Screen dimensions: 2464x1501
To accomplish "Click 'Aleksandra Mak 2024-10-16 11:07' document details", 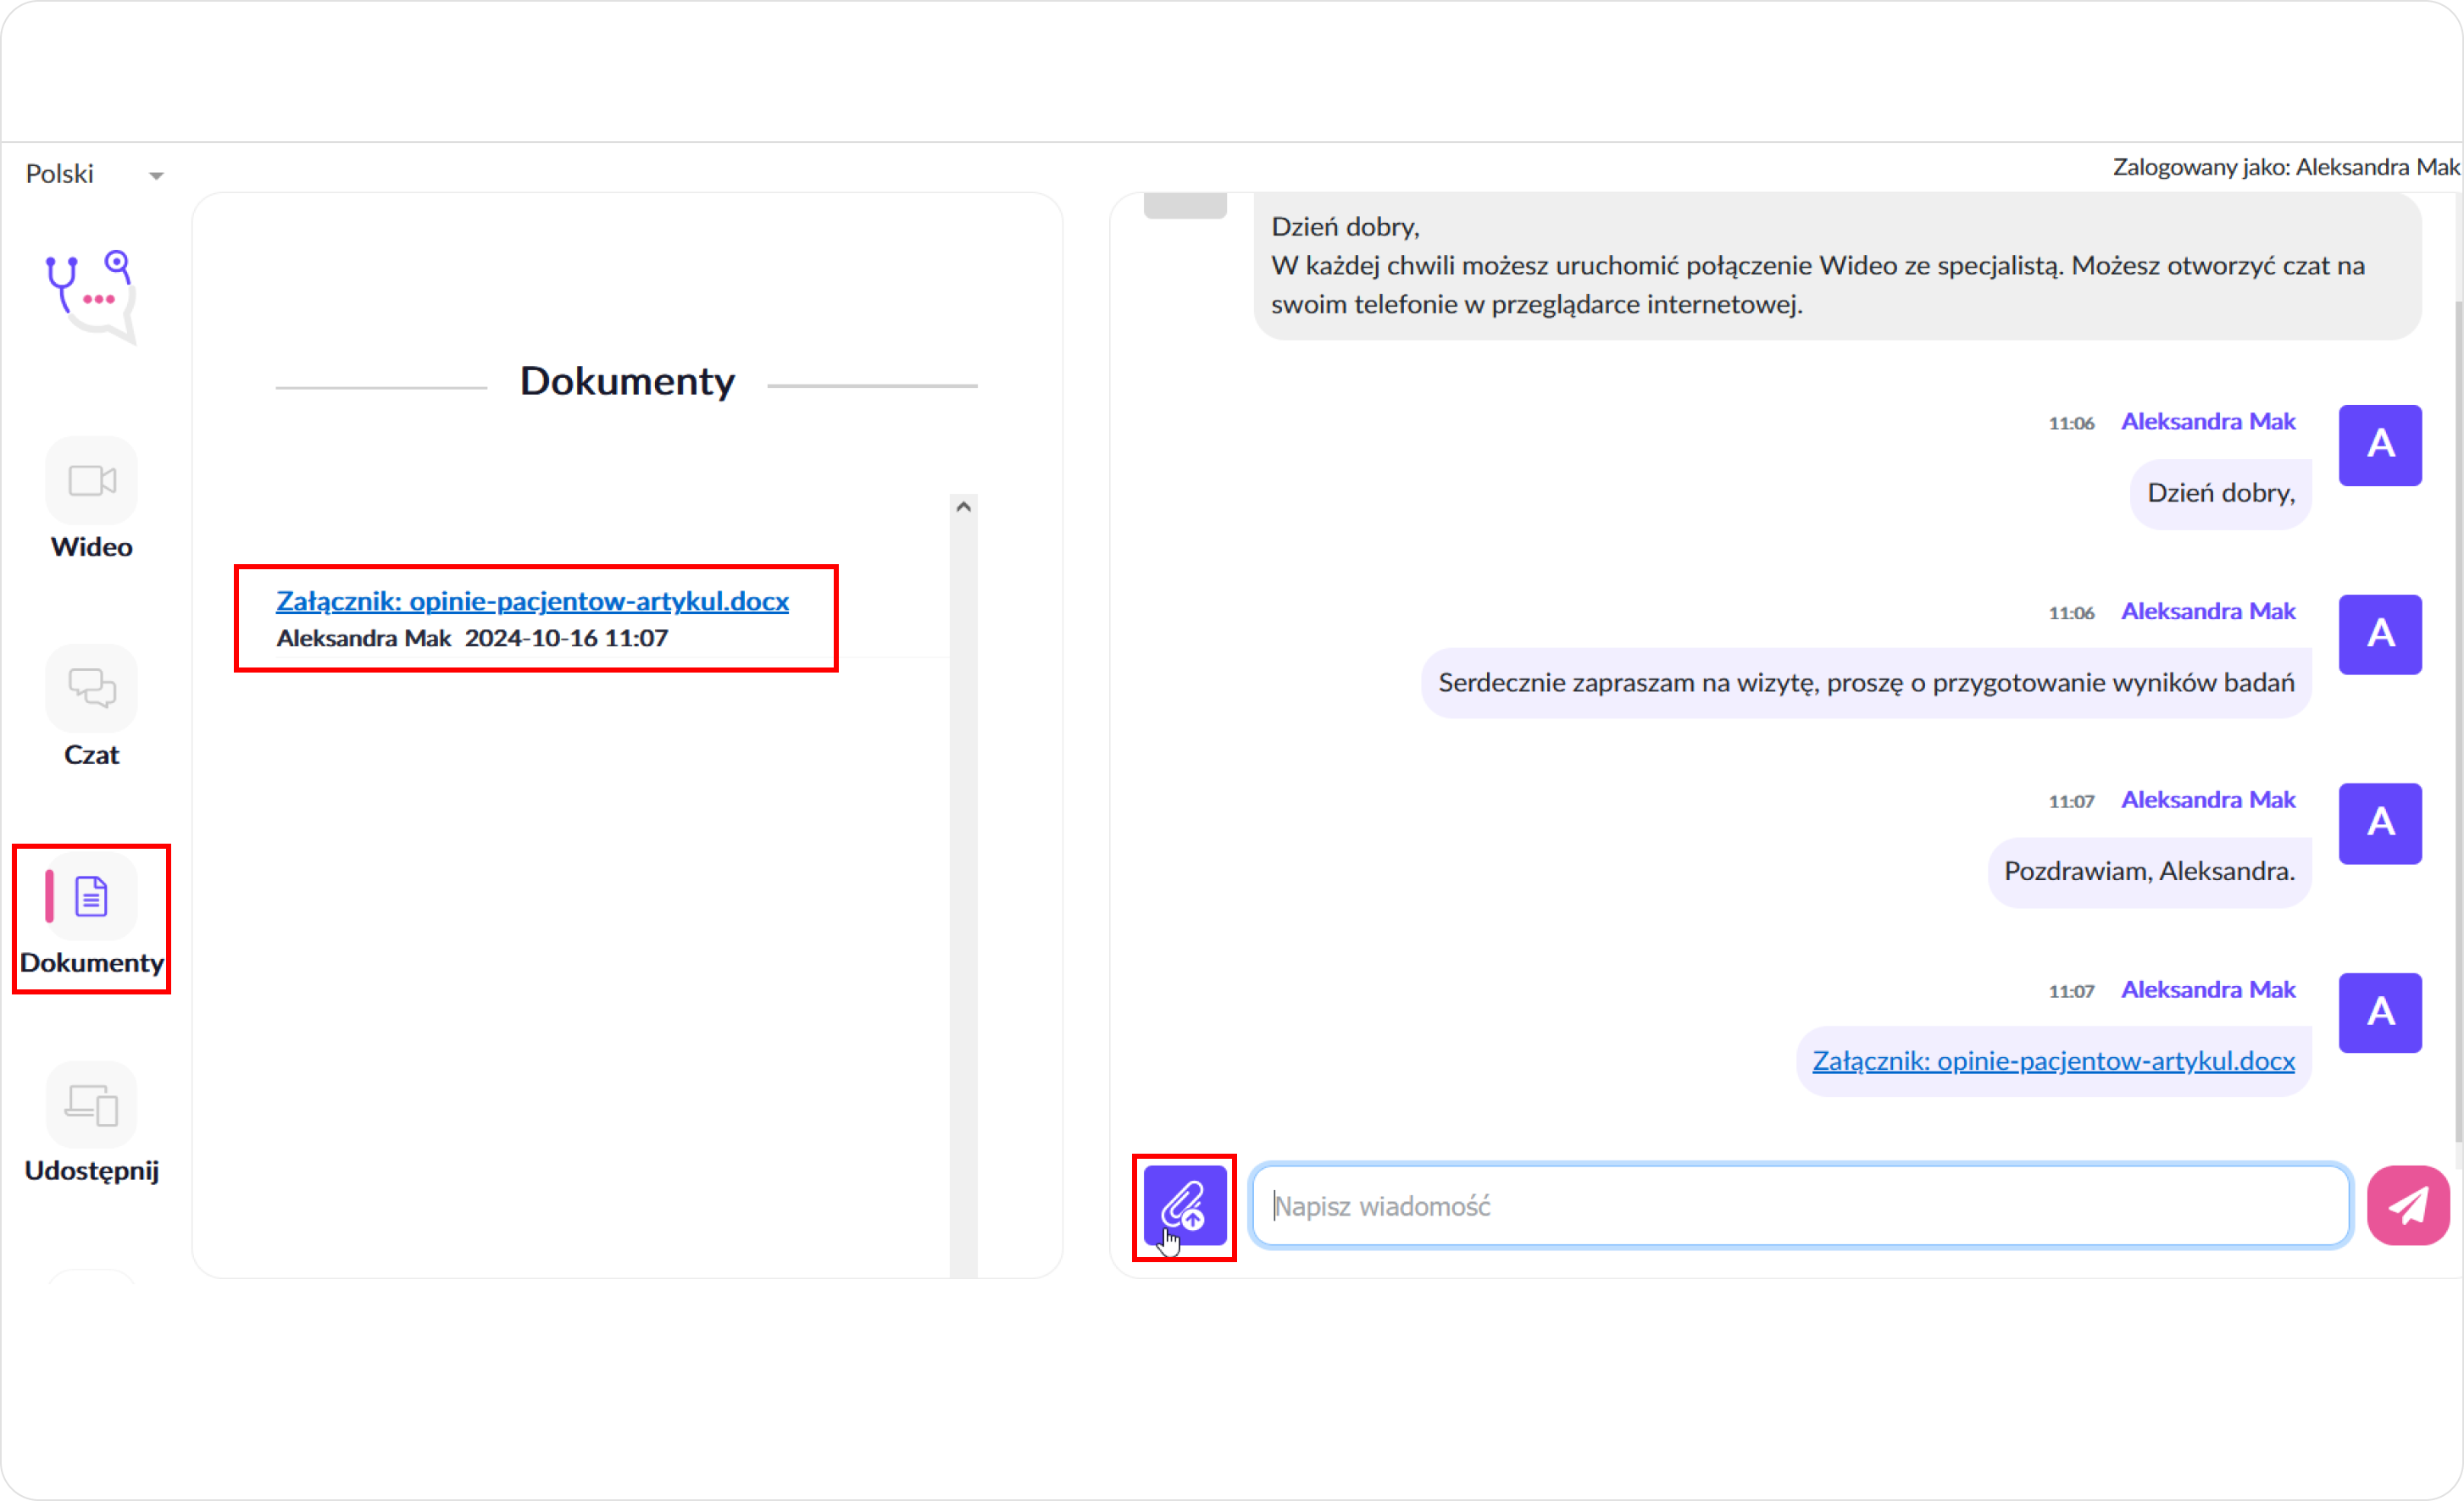I will coord(472,638).
